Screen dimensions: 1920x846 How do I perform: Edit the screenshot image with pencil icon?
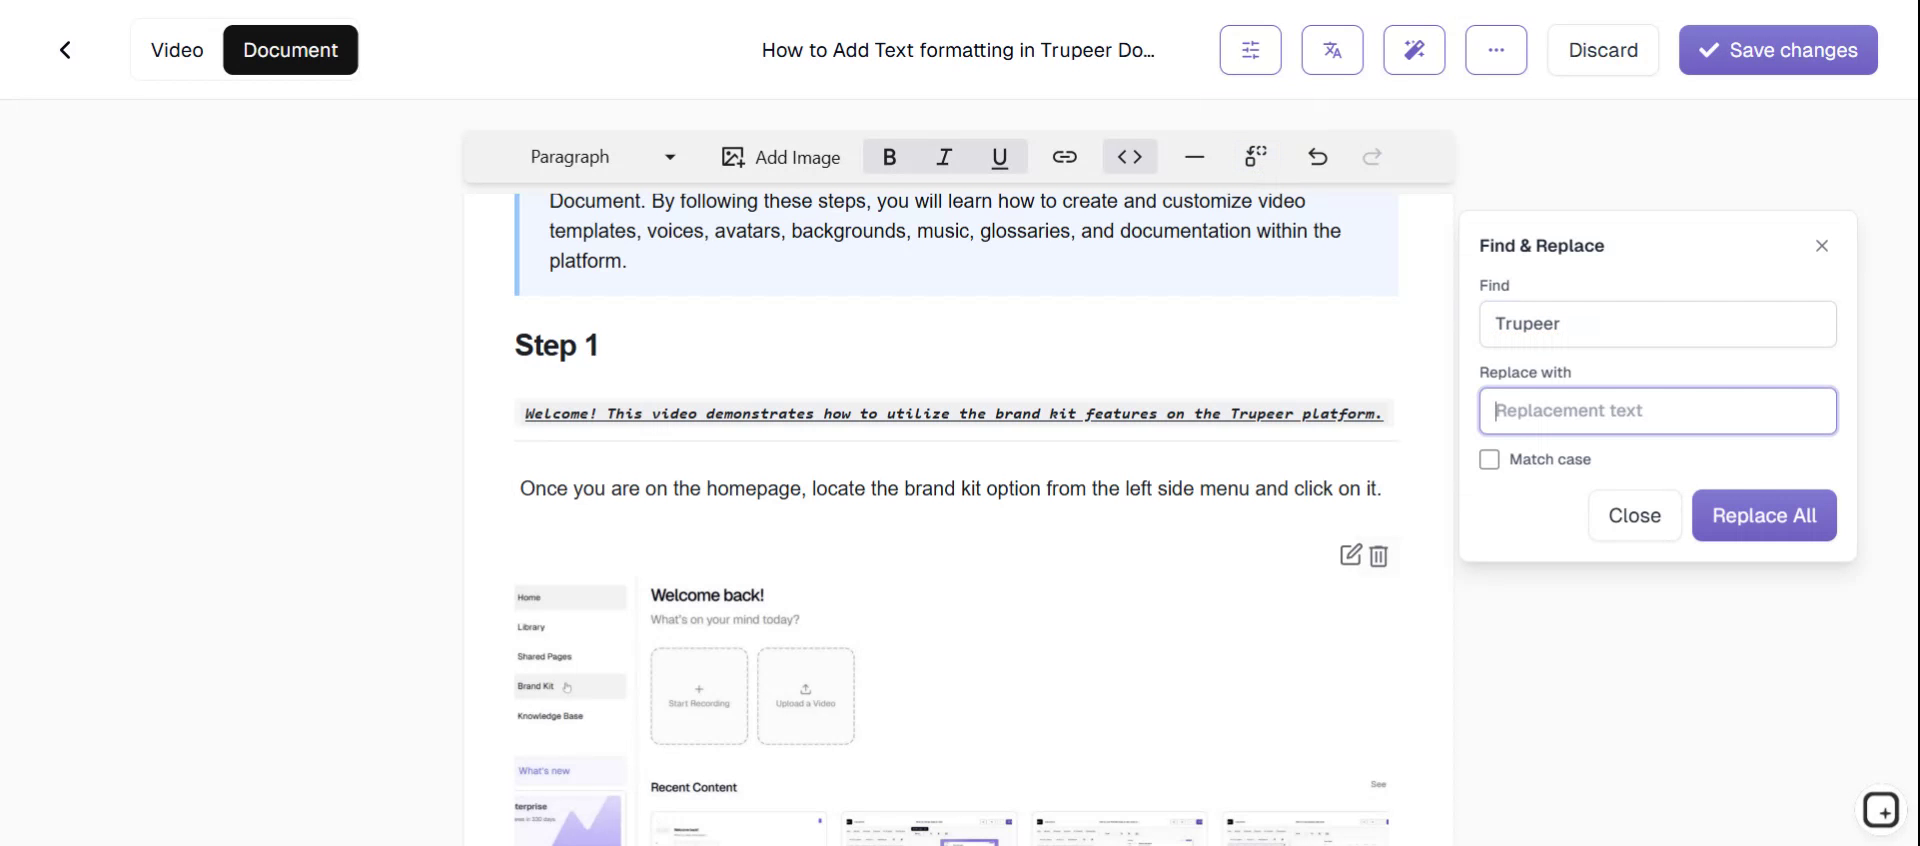coord(1351,555)
